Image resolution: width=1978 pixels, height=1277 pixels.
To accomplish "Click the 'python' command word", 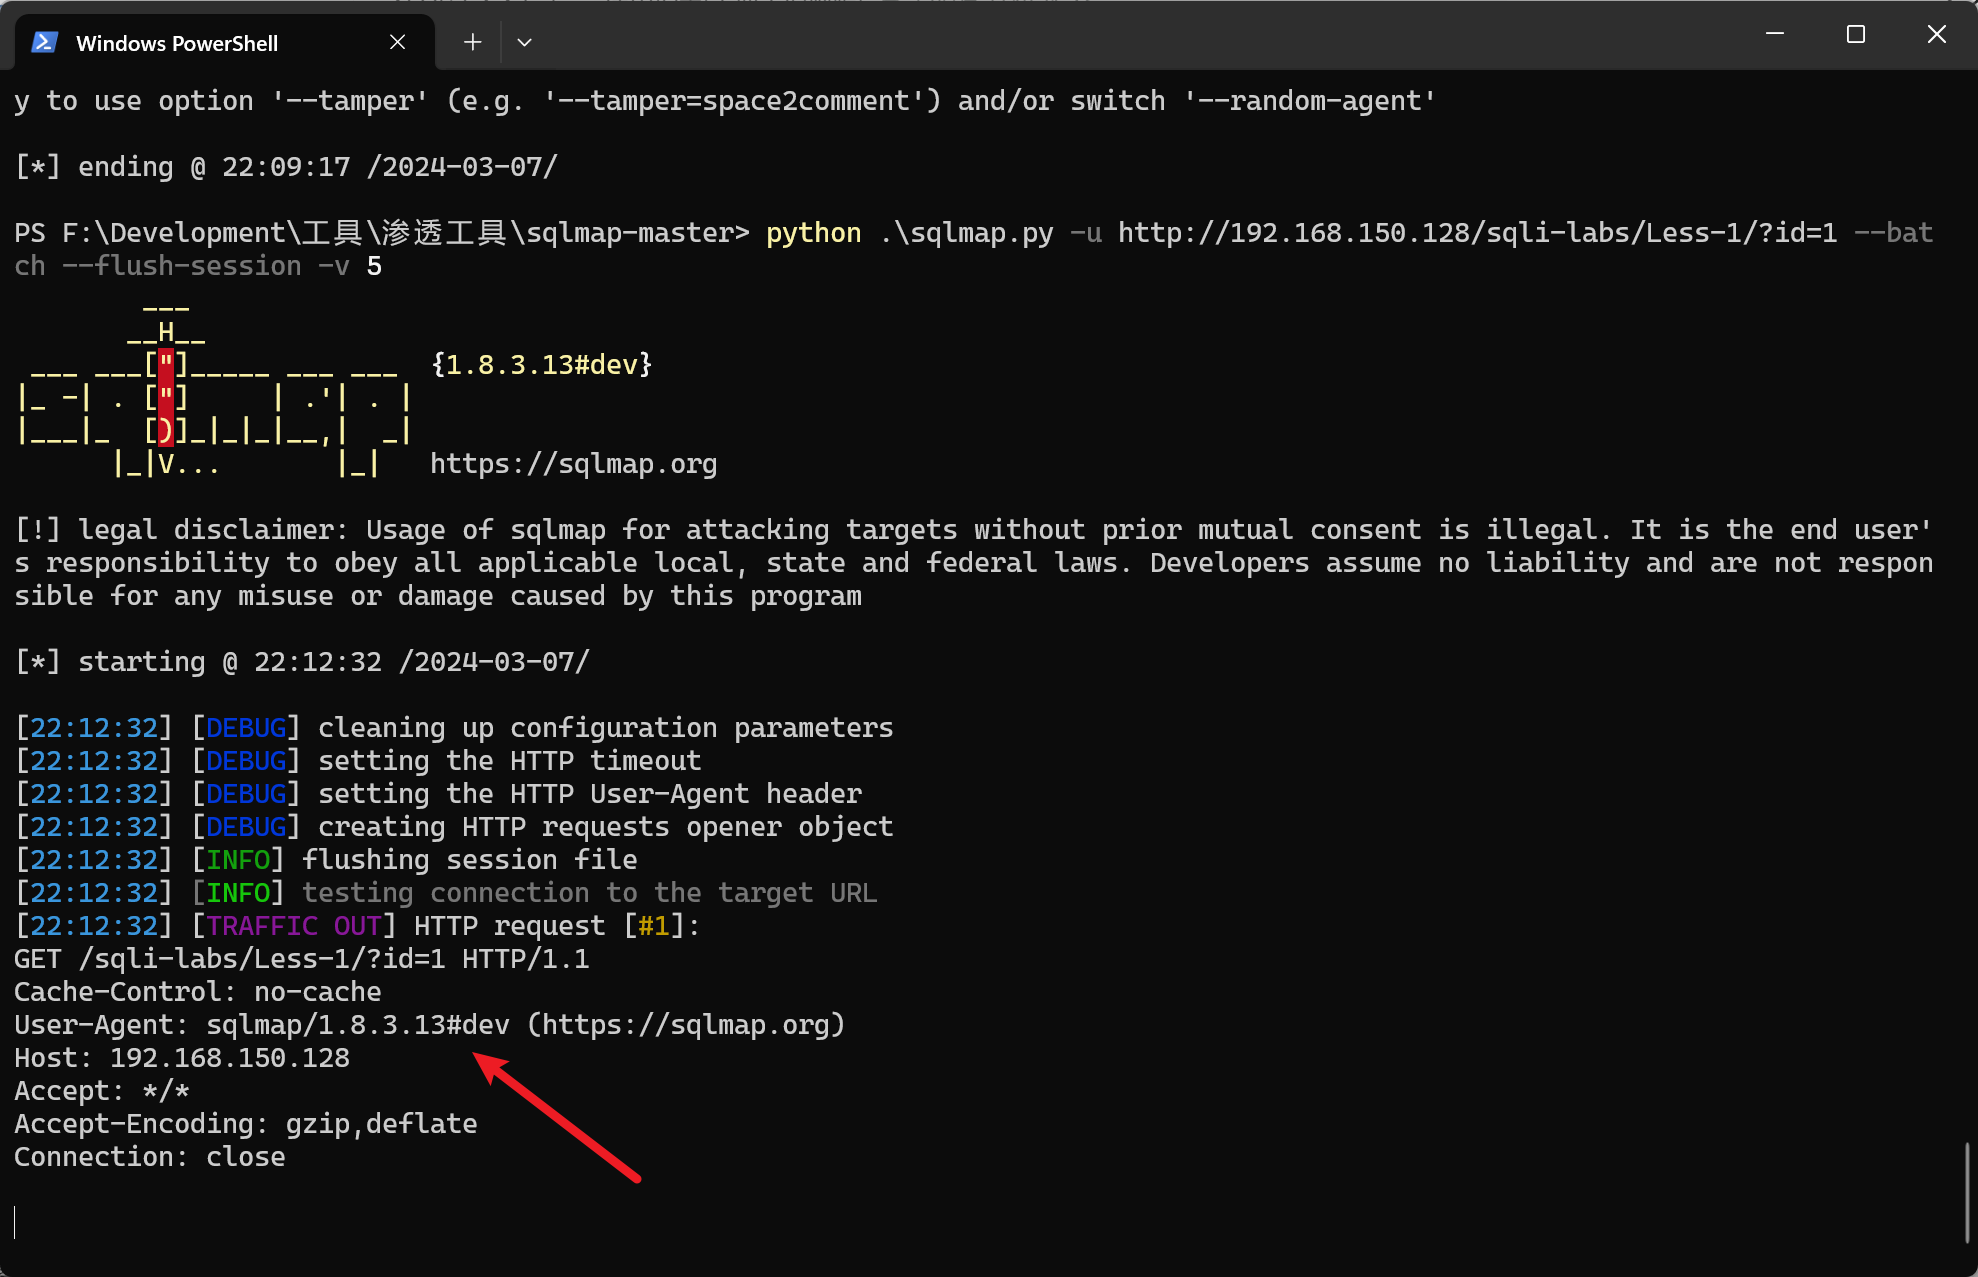I will point(813,233).
